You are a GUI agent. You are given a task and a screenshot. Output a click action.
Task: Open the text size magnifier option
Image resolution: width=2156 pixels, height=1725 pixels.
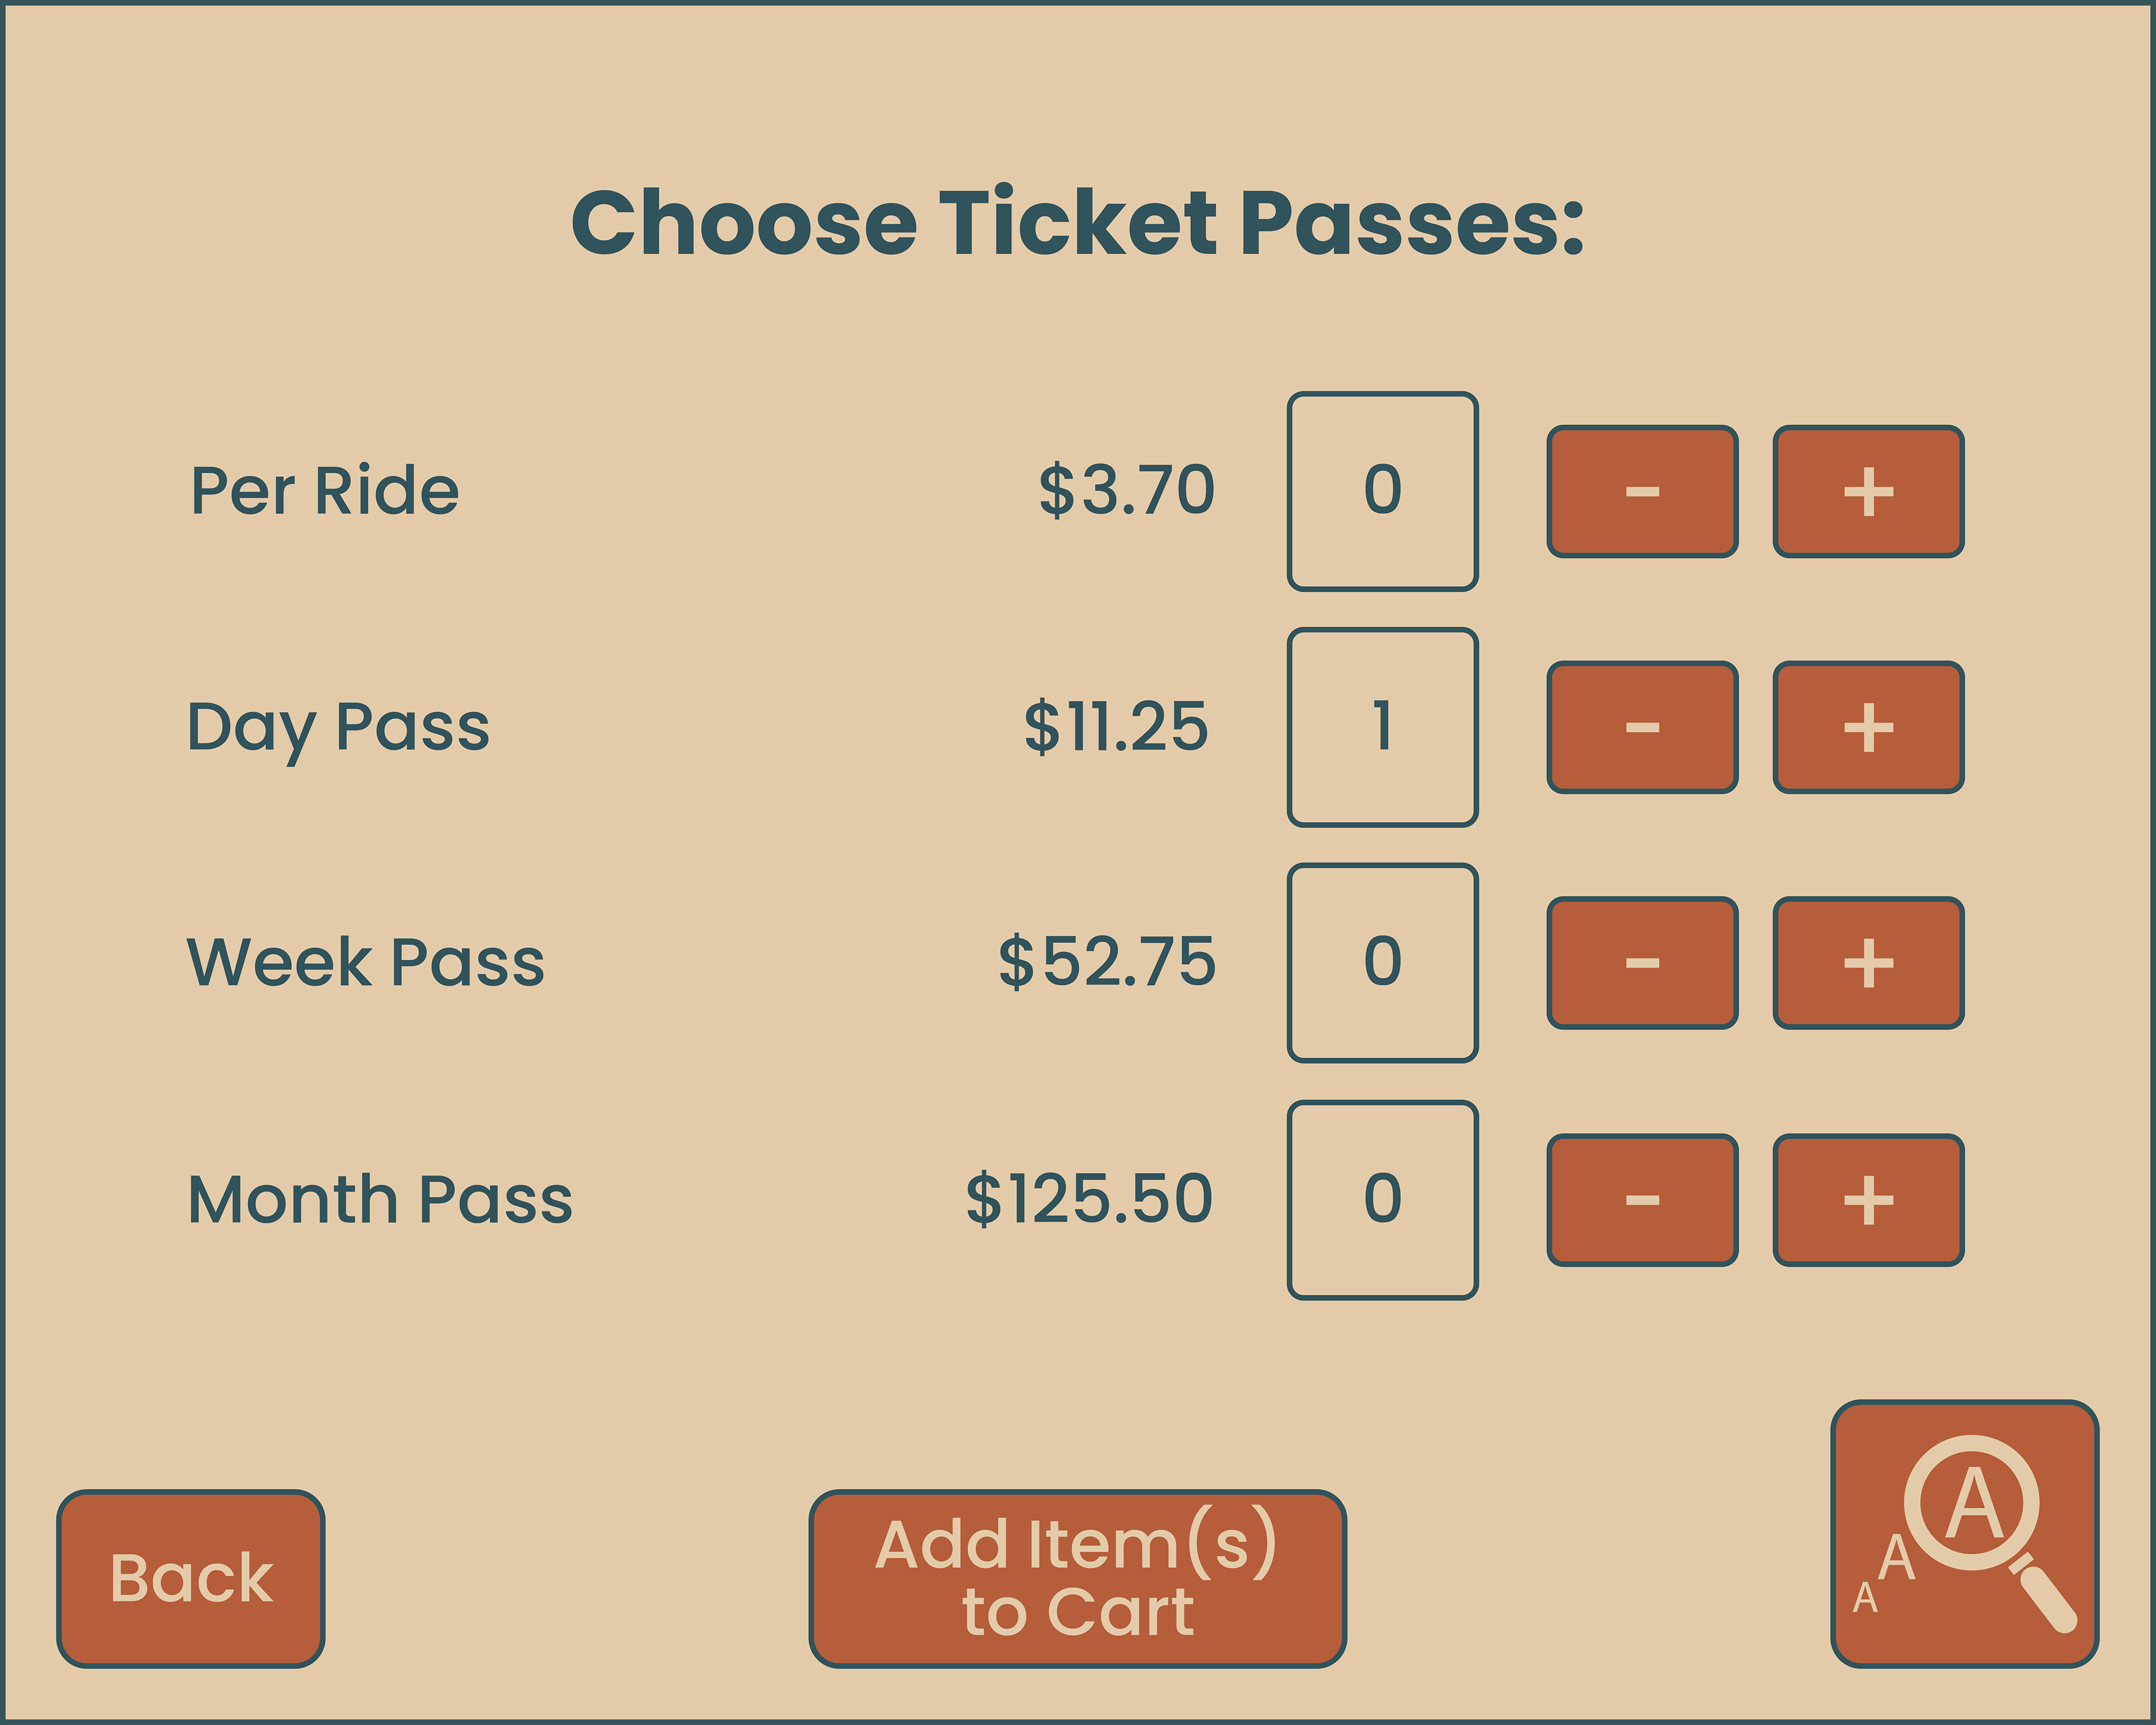pyautogui.click(x=1964, y=1534)
